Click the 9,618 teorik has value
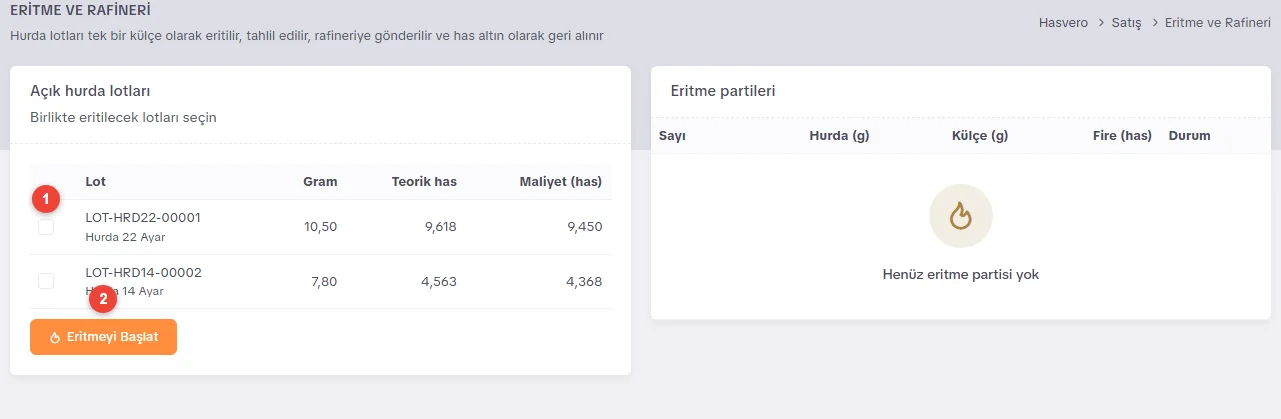This screenshot has width=1281, height=419. point(440,227)
